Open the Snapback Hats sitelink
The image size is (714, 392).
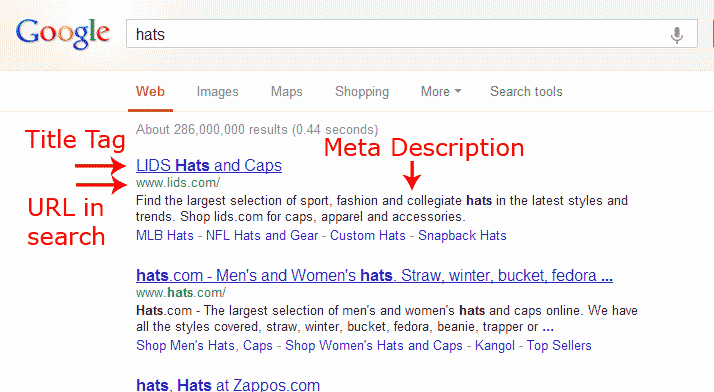coord(462,235)
